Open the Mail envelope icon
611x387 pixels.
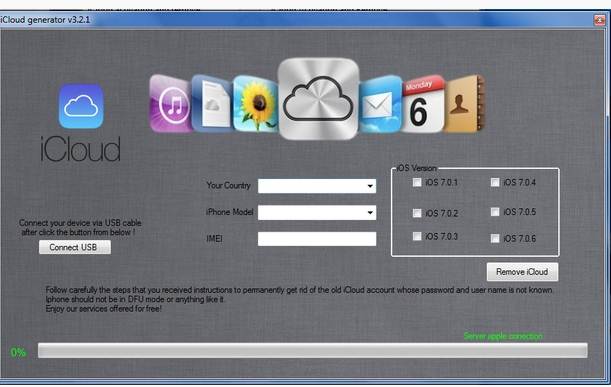(380, 104)
